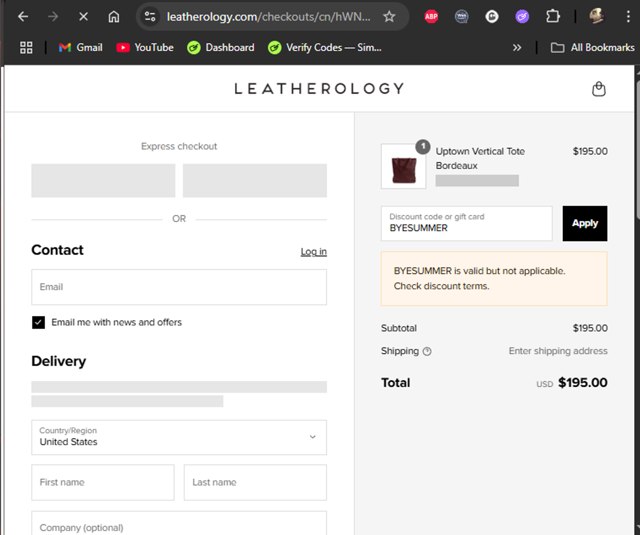The height and width of the screenshot is (535, 640).
Task: Click the 'Express checkout' label
Action: (x=179, y=147)
